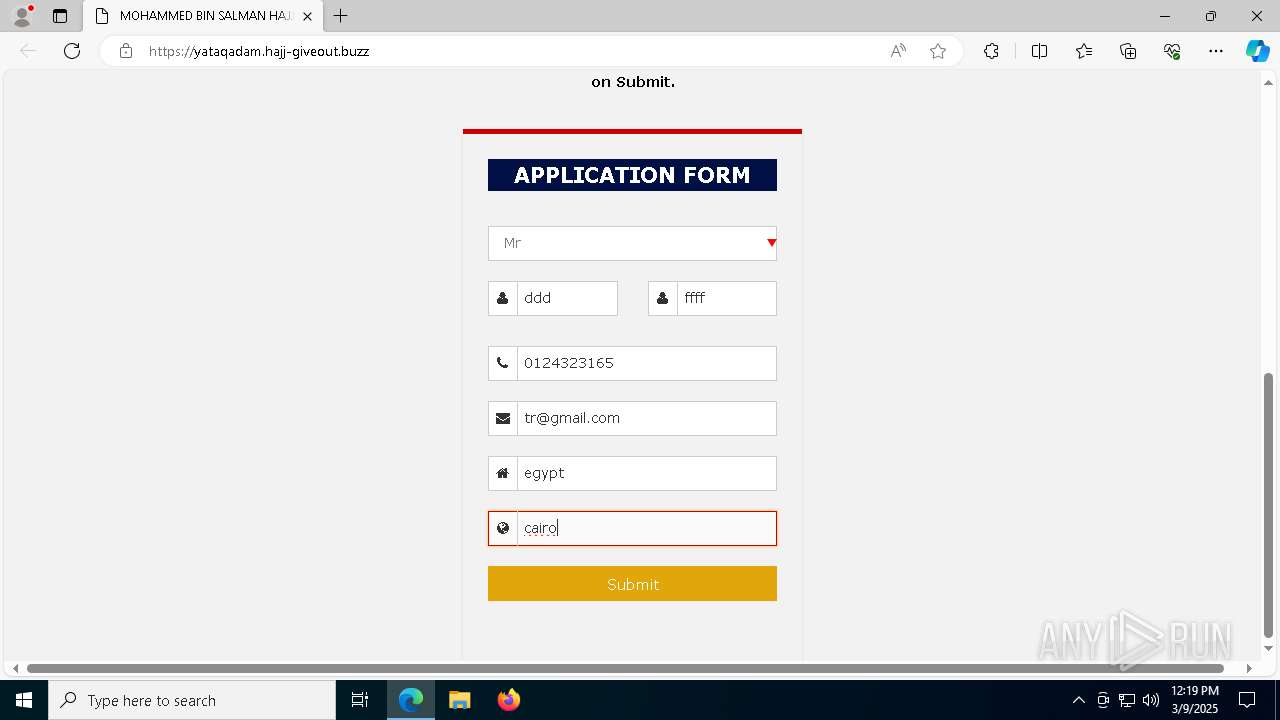Click the APPLICATION FORM heading
Image resolution: width=1280 pixels, height=720 pixels.
[632, 175]
